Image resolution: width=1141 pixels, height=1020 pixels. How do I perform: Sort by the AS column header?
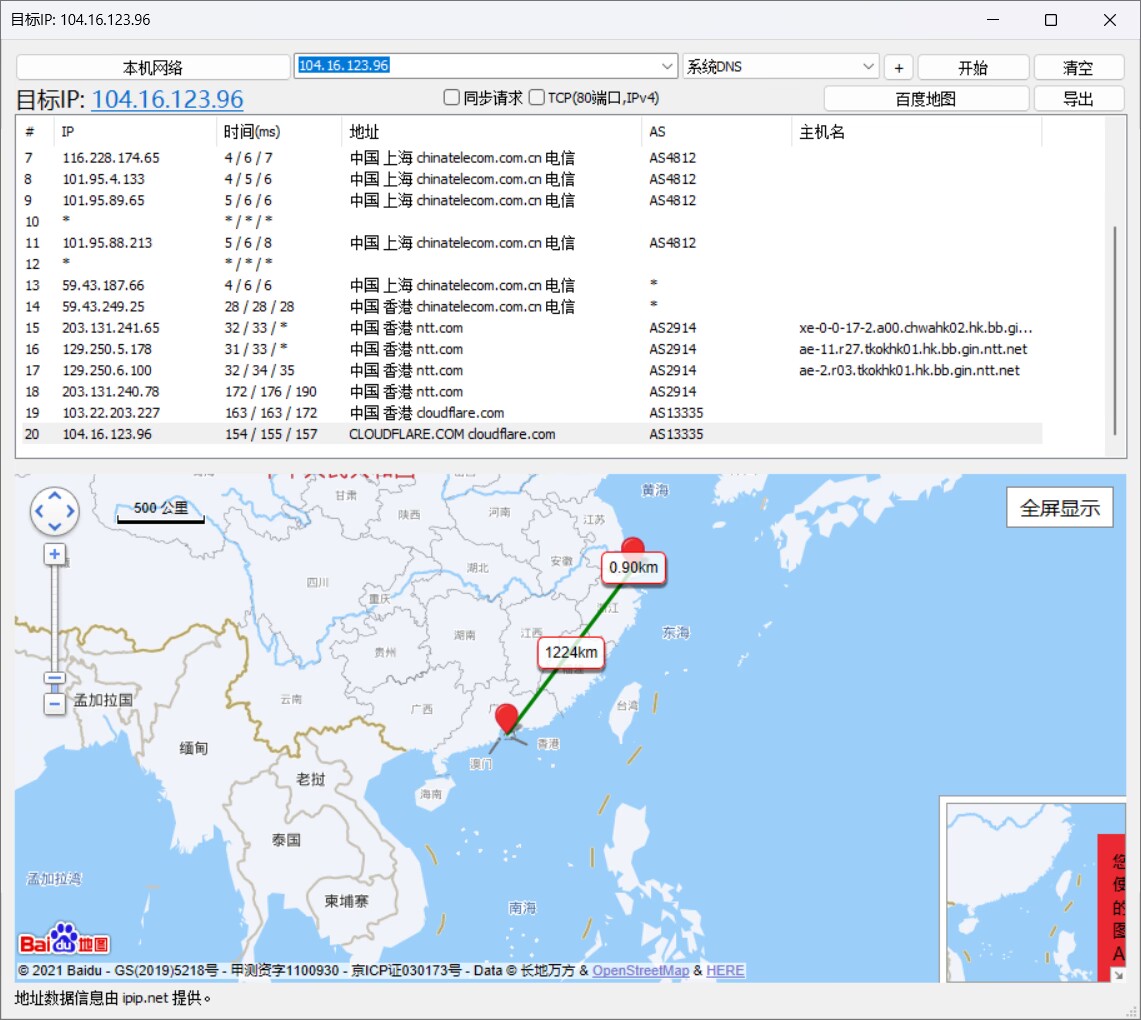(x=657, y=132)
